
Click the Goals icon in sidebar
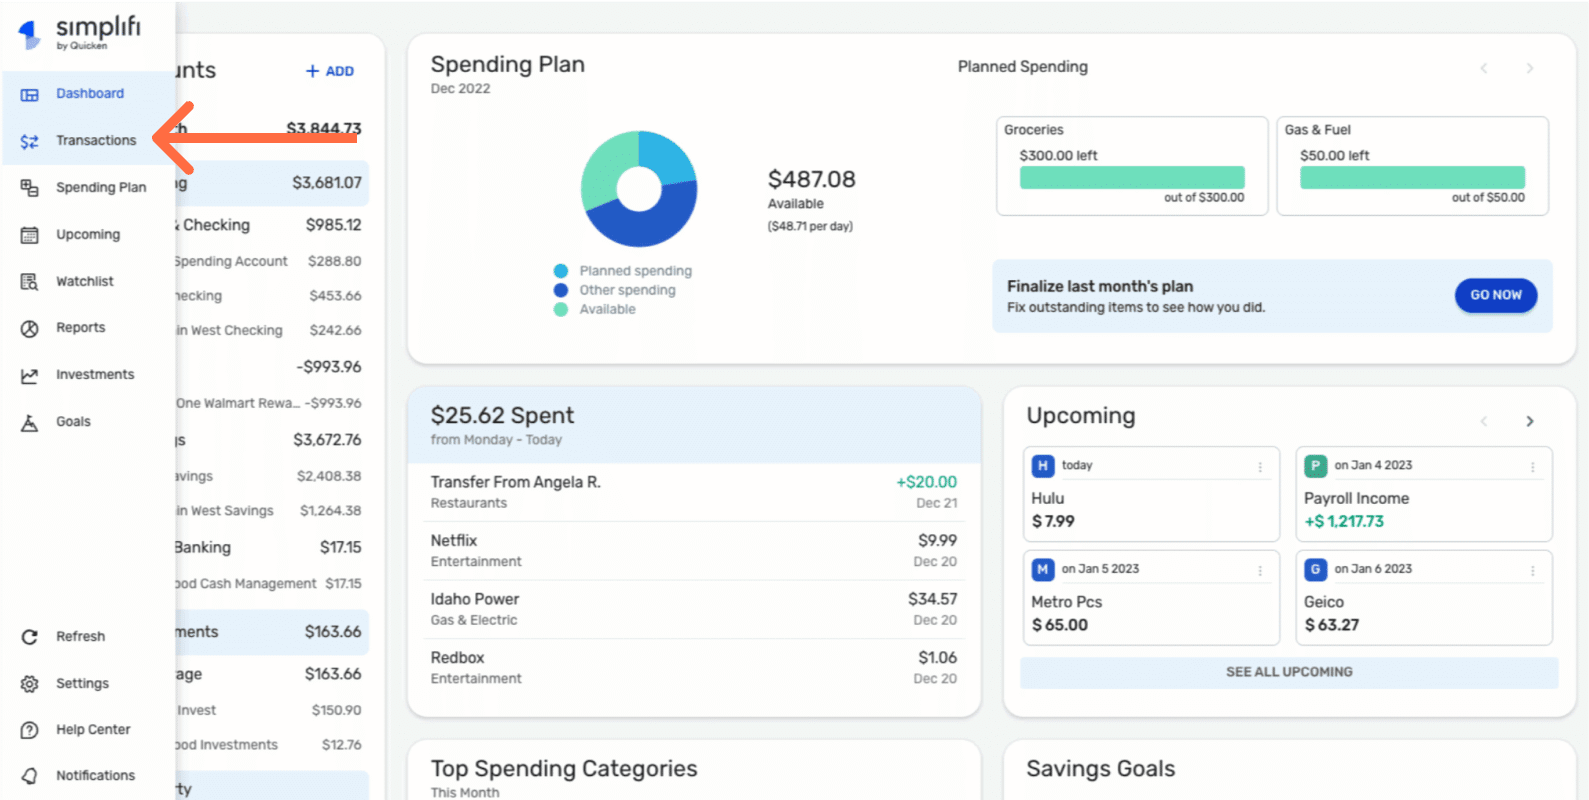pyautogui.click(x=30, y=422)
